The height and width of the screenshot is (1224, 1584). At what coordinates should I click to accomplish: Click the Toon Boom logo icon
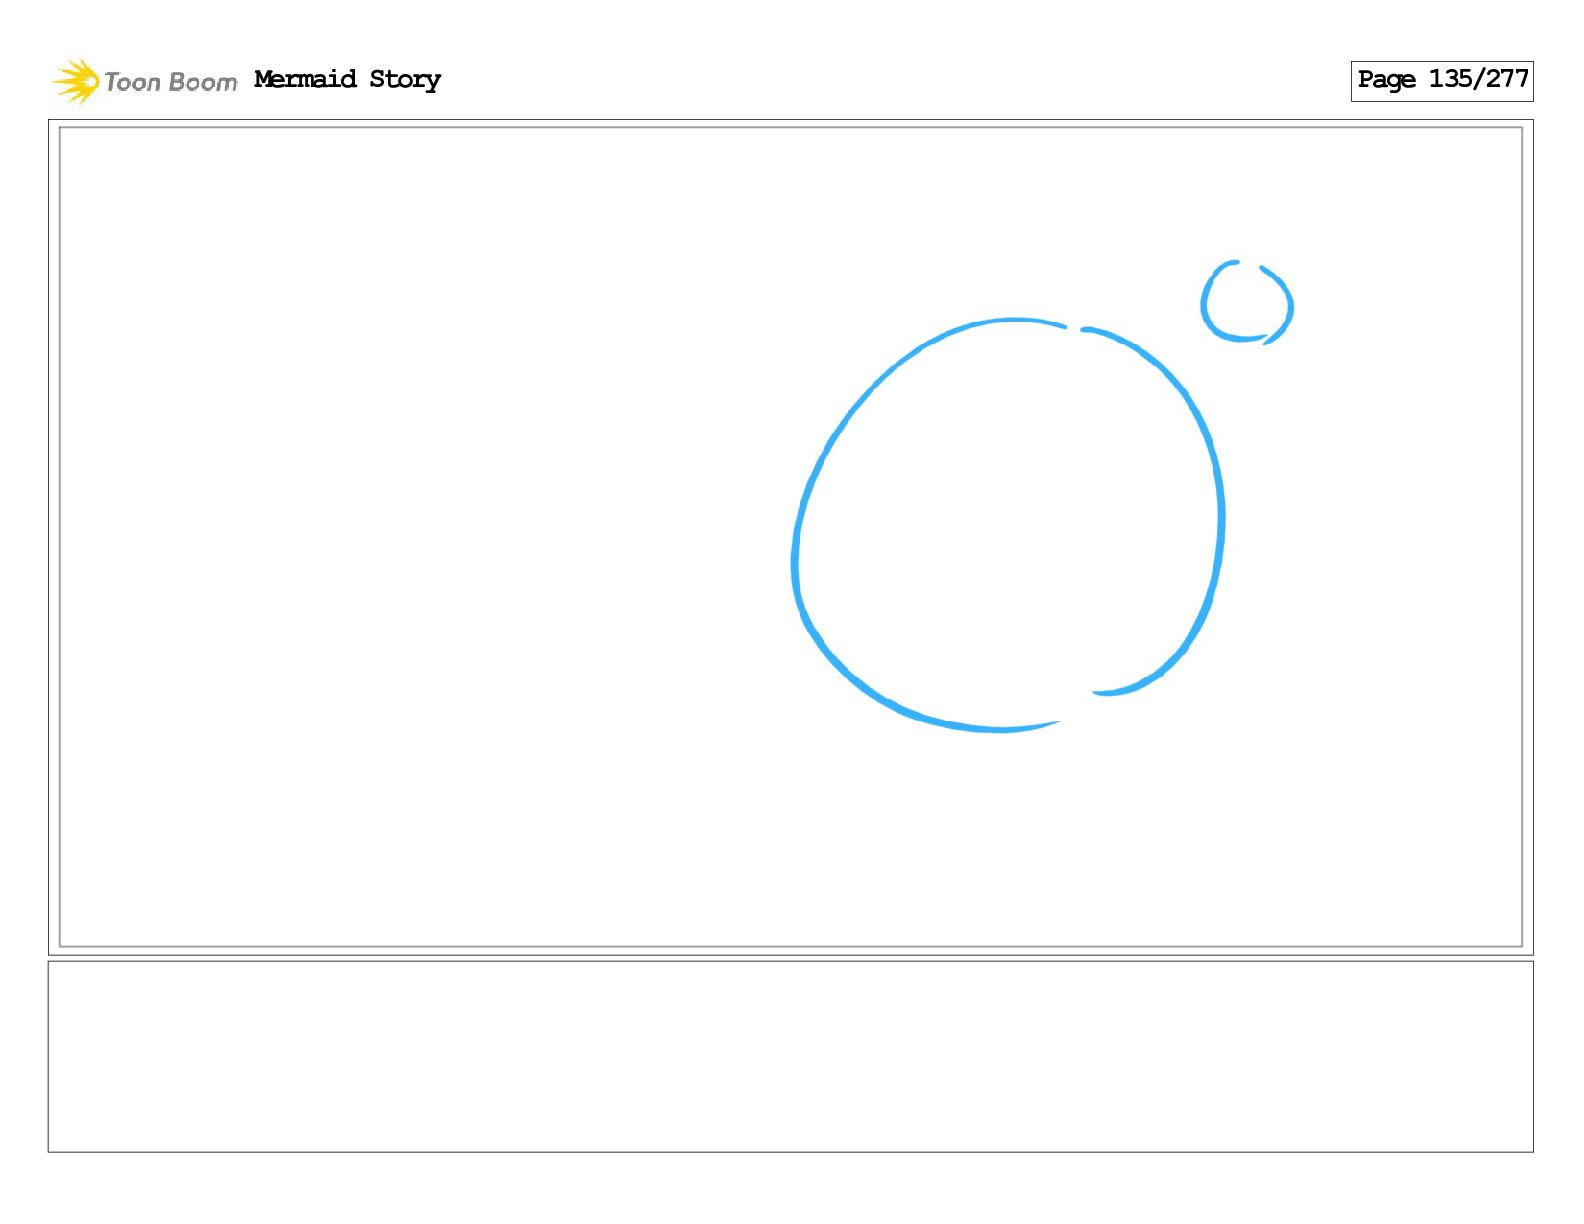(76, 81)
